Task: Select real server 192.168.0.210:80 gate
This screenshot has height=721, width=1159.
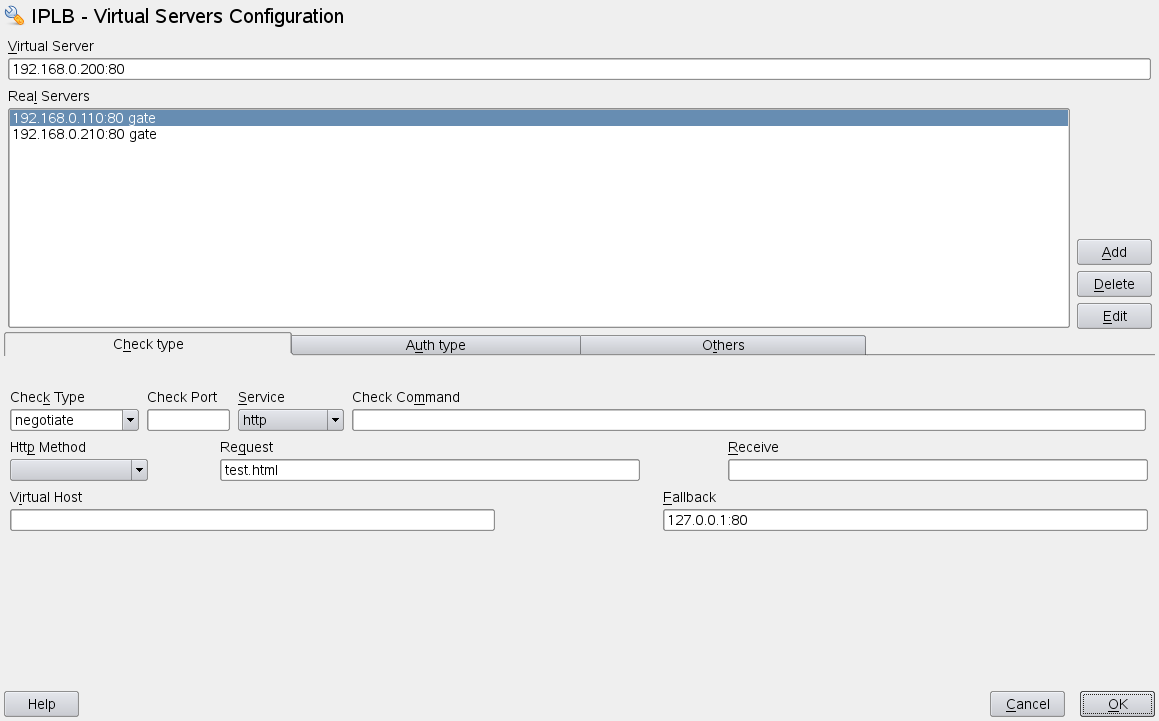Action: click(x=84, y=134)
